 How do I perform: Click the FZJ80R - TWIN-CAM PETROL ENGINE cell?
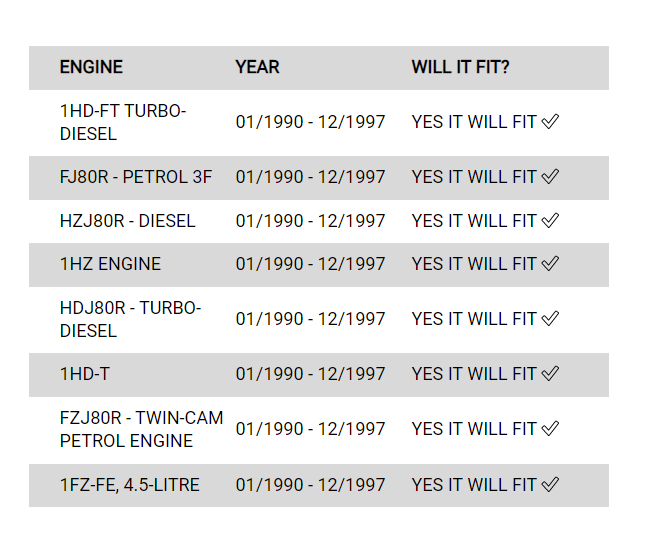(141, 429)
